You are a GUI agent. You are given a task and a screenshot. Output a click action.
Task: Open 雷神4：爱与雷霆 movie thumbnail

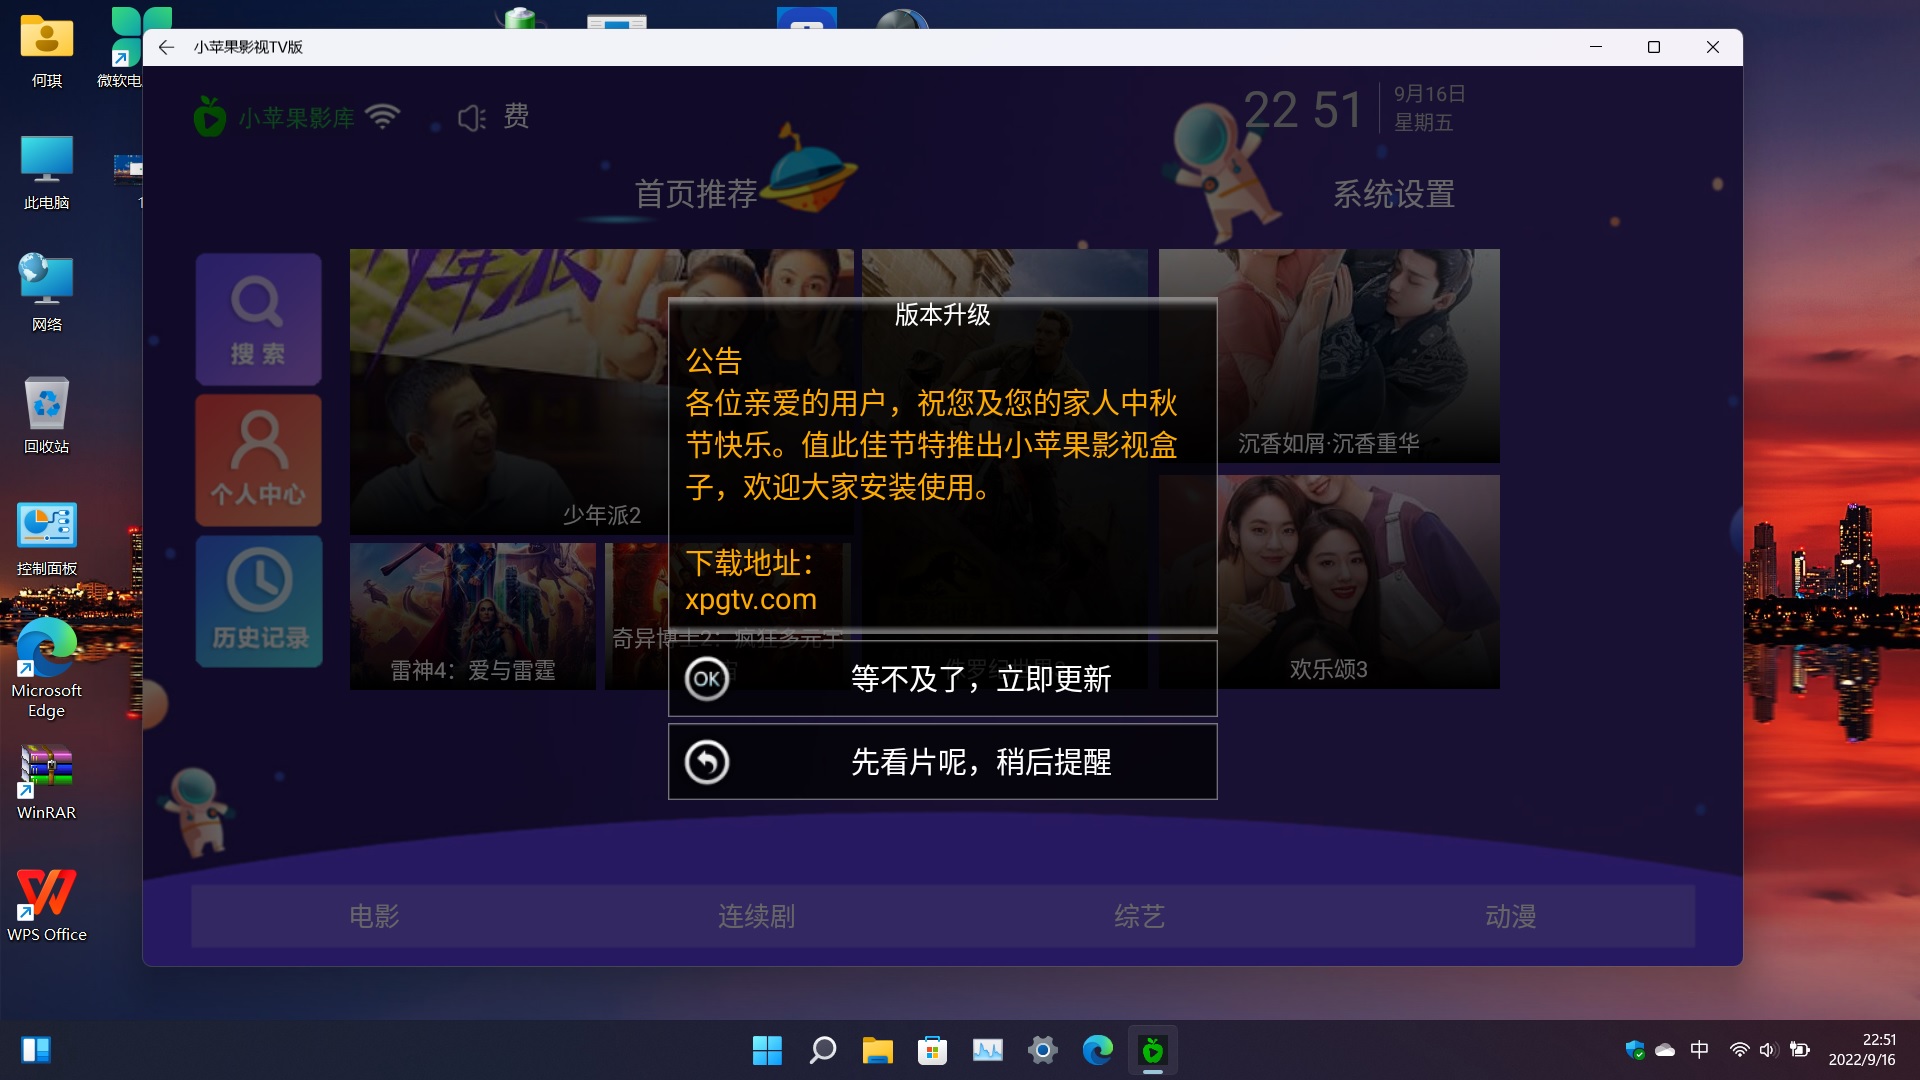[x=472, y=615]
